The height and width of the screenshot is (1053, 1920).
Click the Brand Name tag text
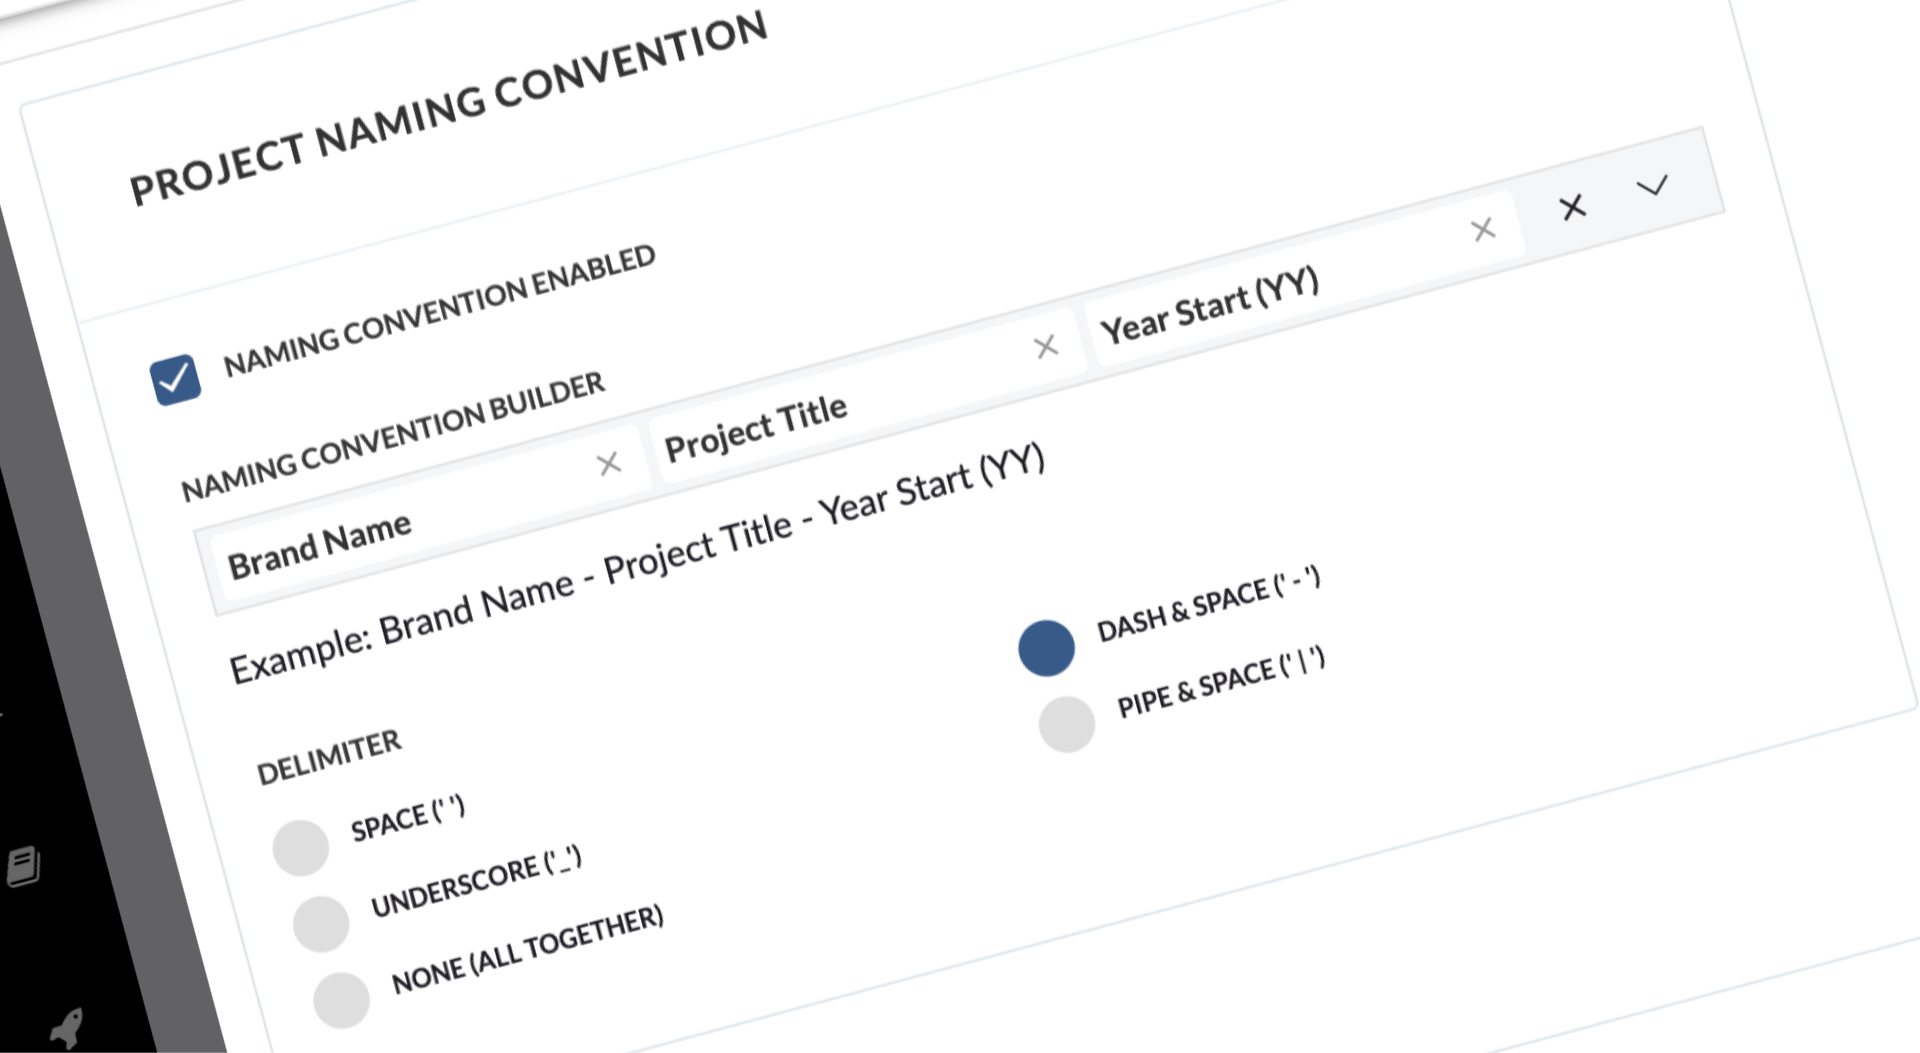click(x=320, y=546)
